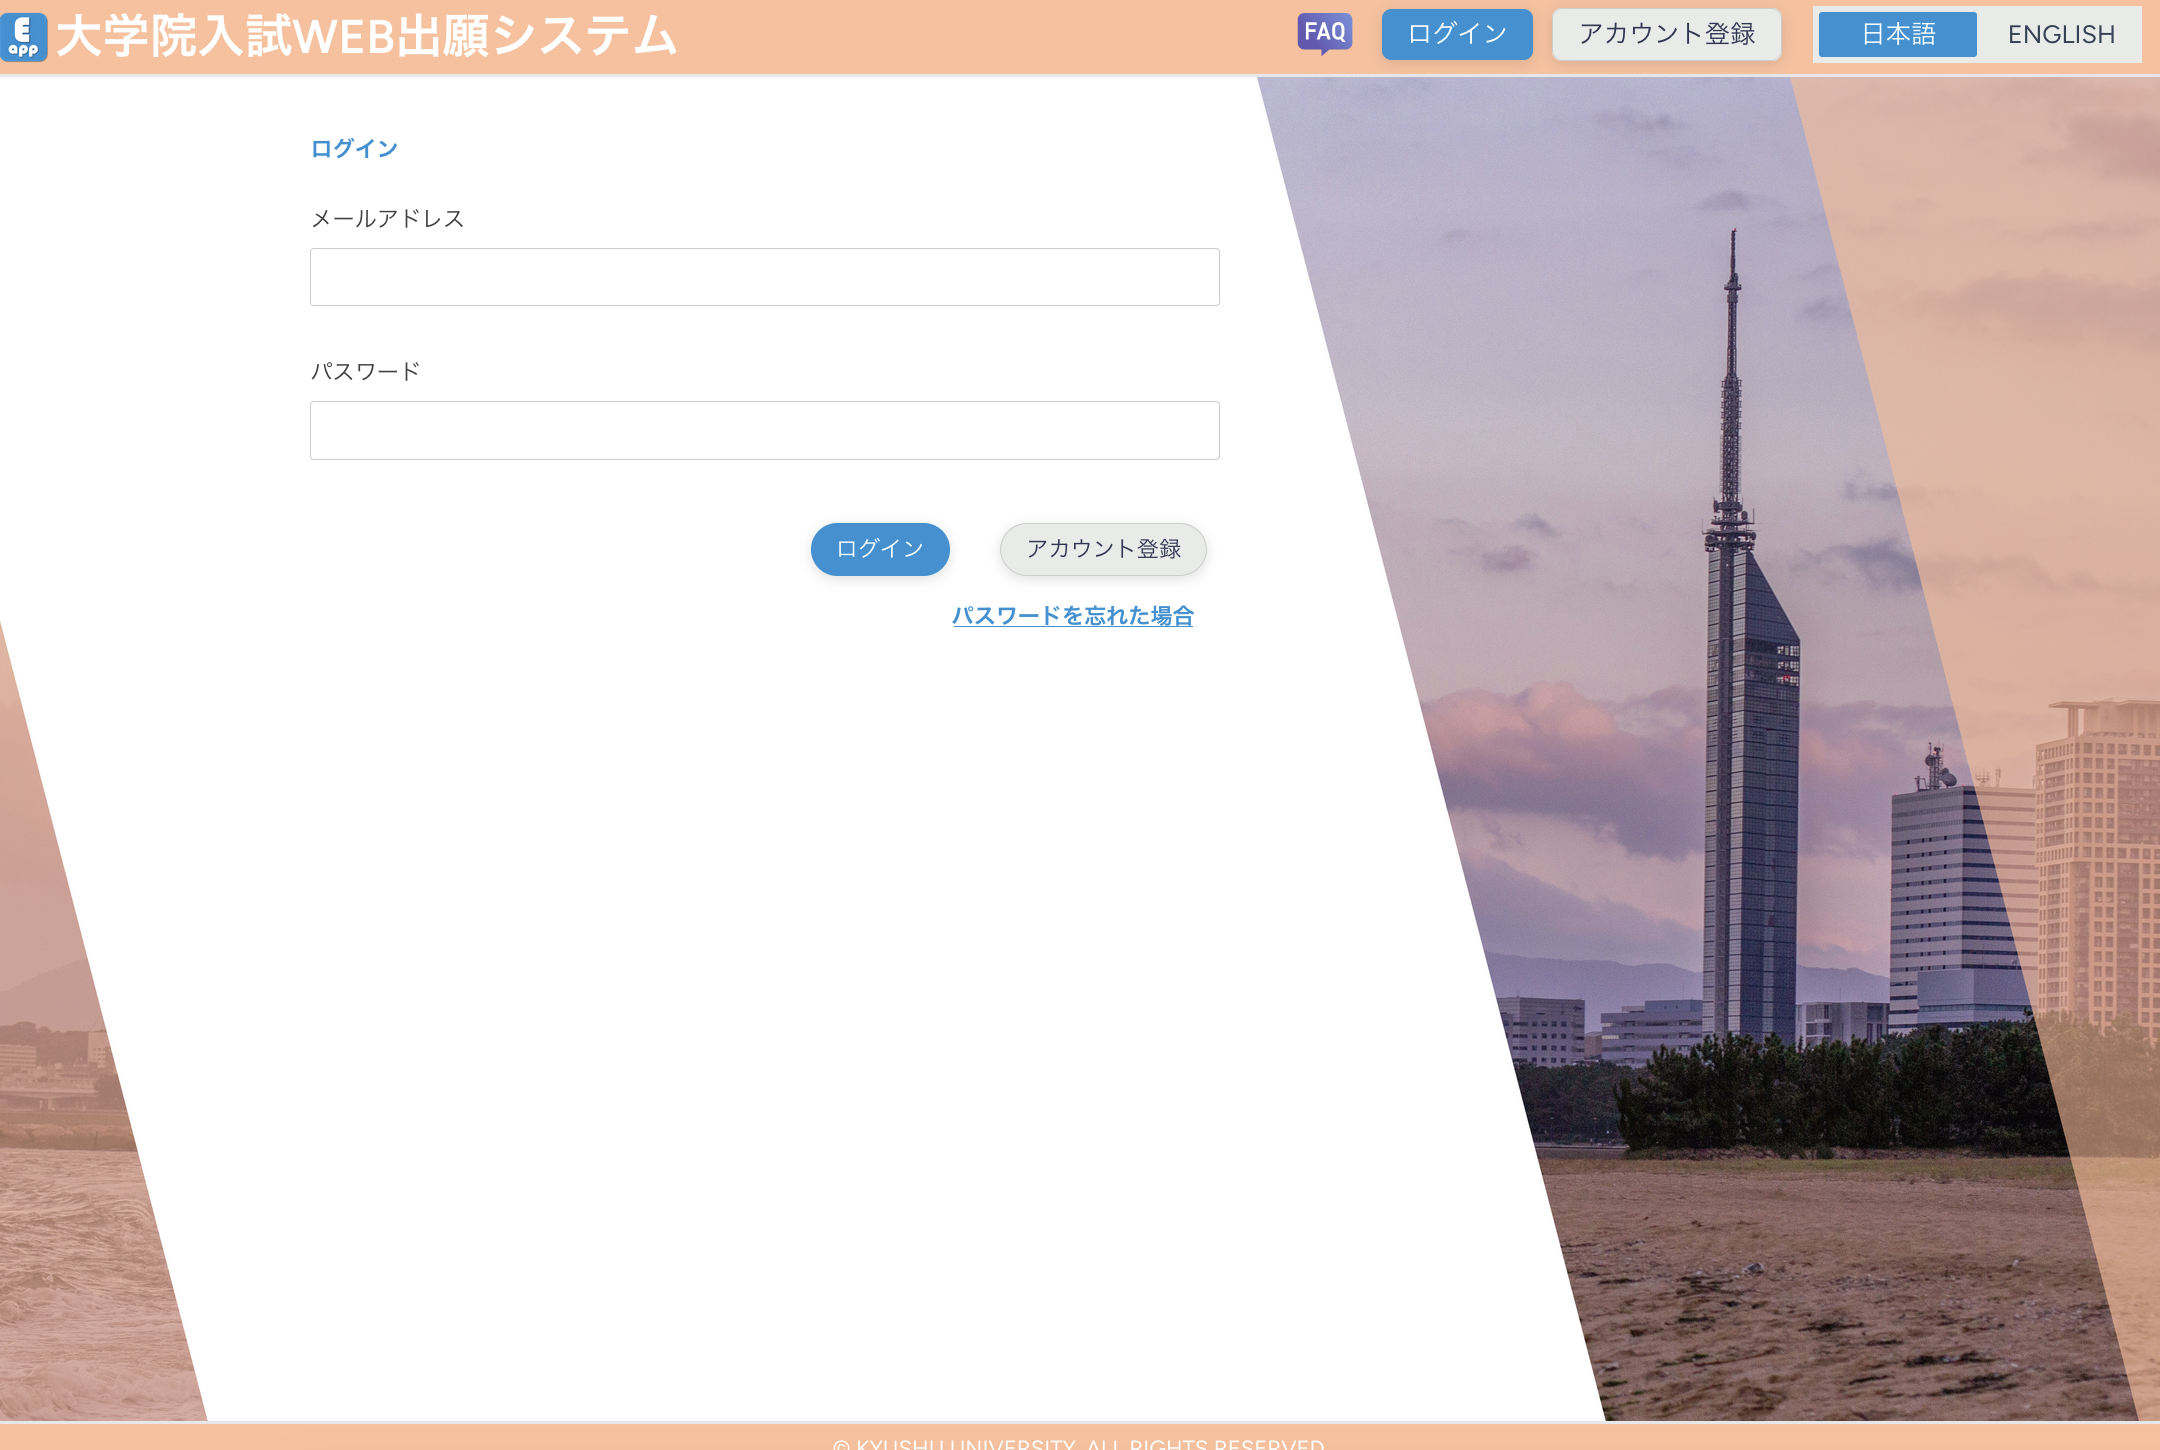2160x1450 pixels.
Task: Click the 大学院入試WEB出願システム site title
Action: 367,35
